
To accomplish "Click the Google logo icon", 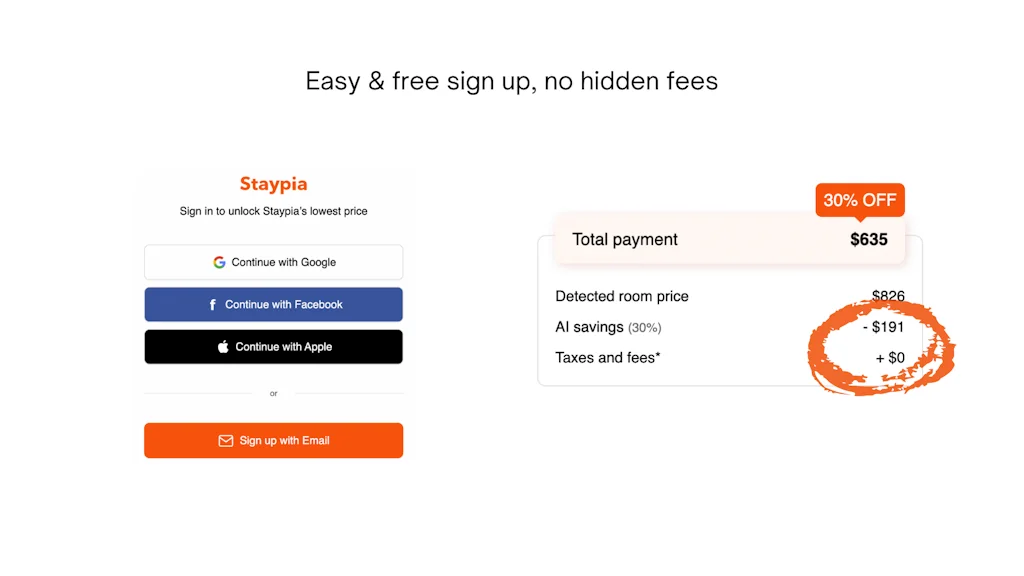I will pyautogui.click(x=219, y=262).
